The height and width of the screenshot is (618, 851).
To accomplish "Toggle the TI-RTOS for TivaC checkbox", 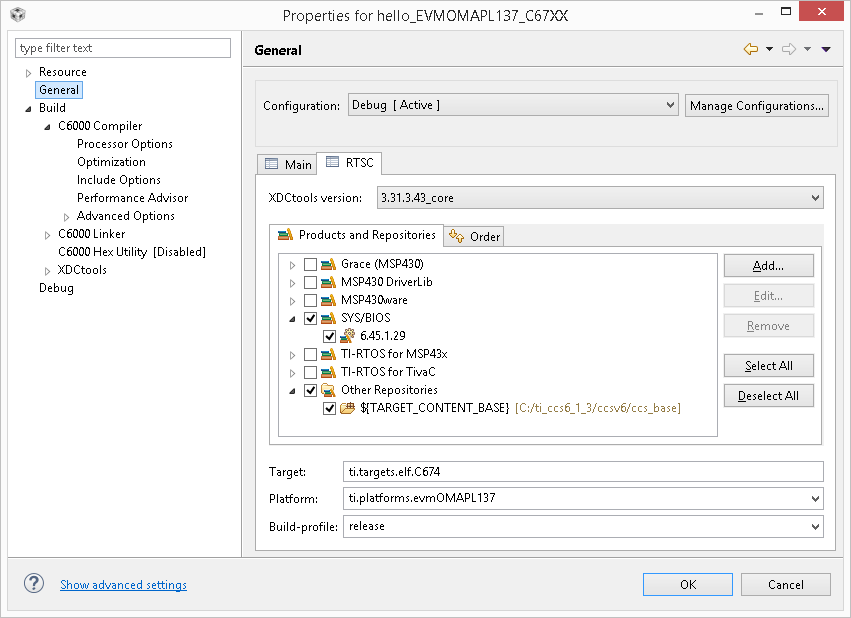I will 310,372.
